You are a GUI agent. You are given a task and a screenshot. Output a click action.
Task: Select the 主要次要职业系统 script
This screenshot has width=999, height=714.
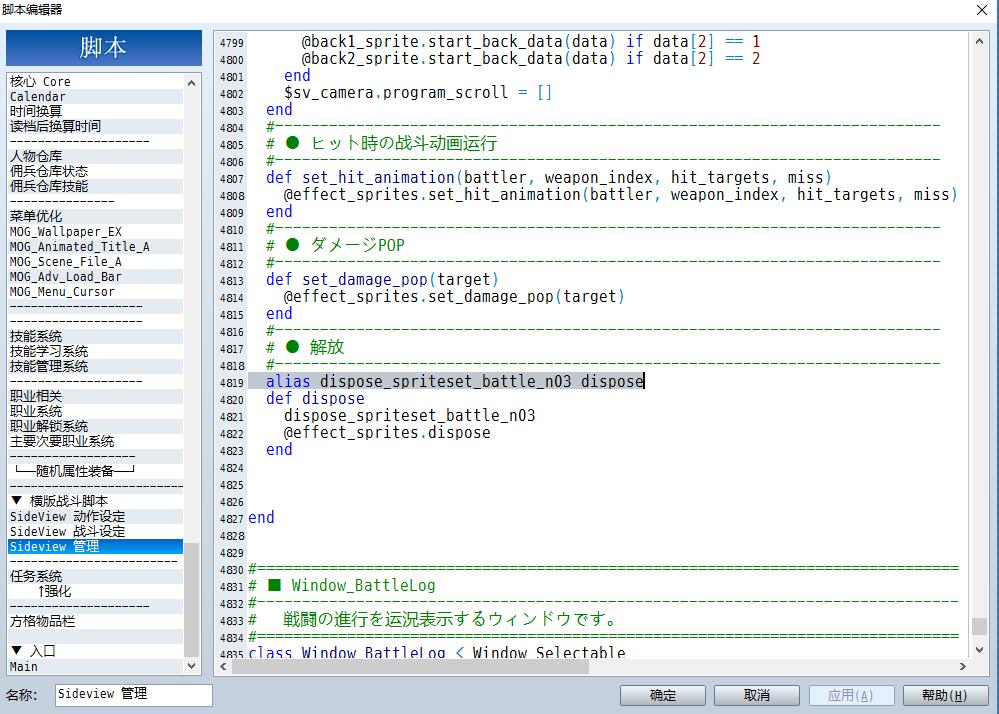tap(96, 441)
